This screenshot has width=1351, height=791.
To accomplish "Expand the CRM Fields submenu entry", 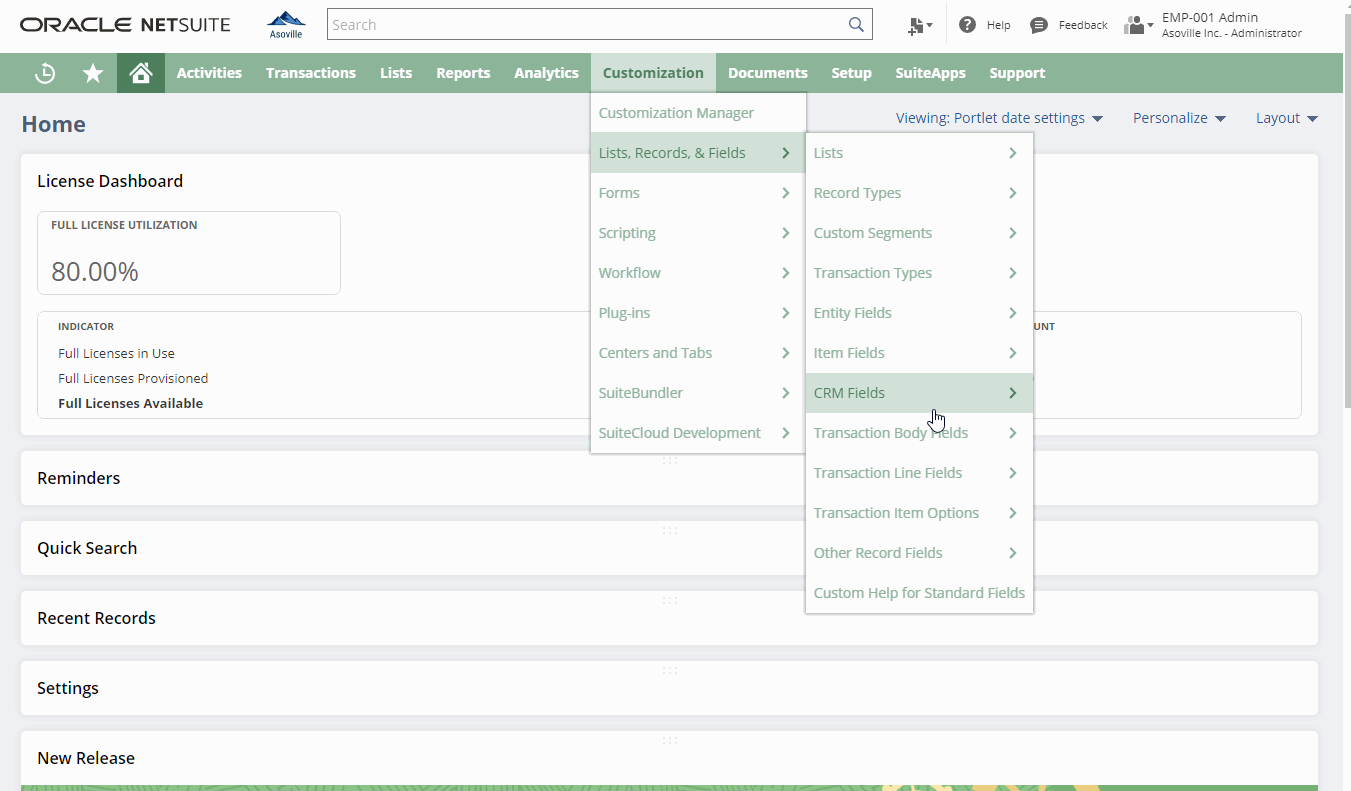I will (x=919, y=393).
